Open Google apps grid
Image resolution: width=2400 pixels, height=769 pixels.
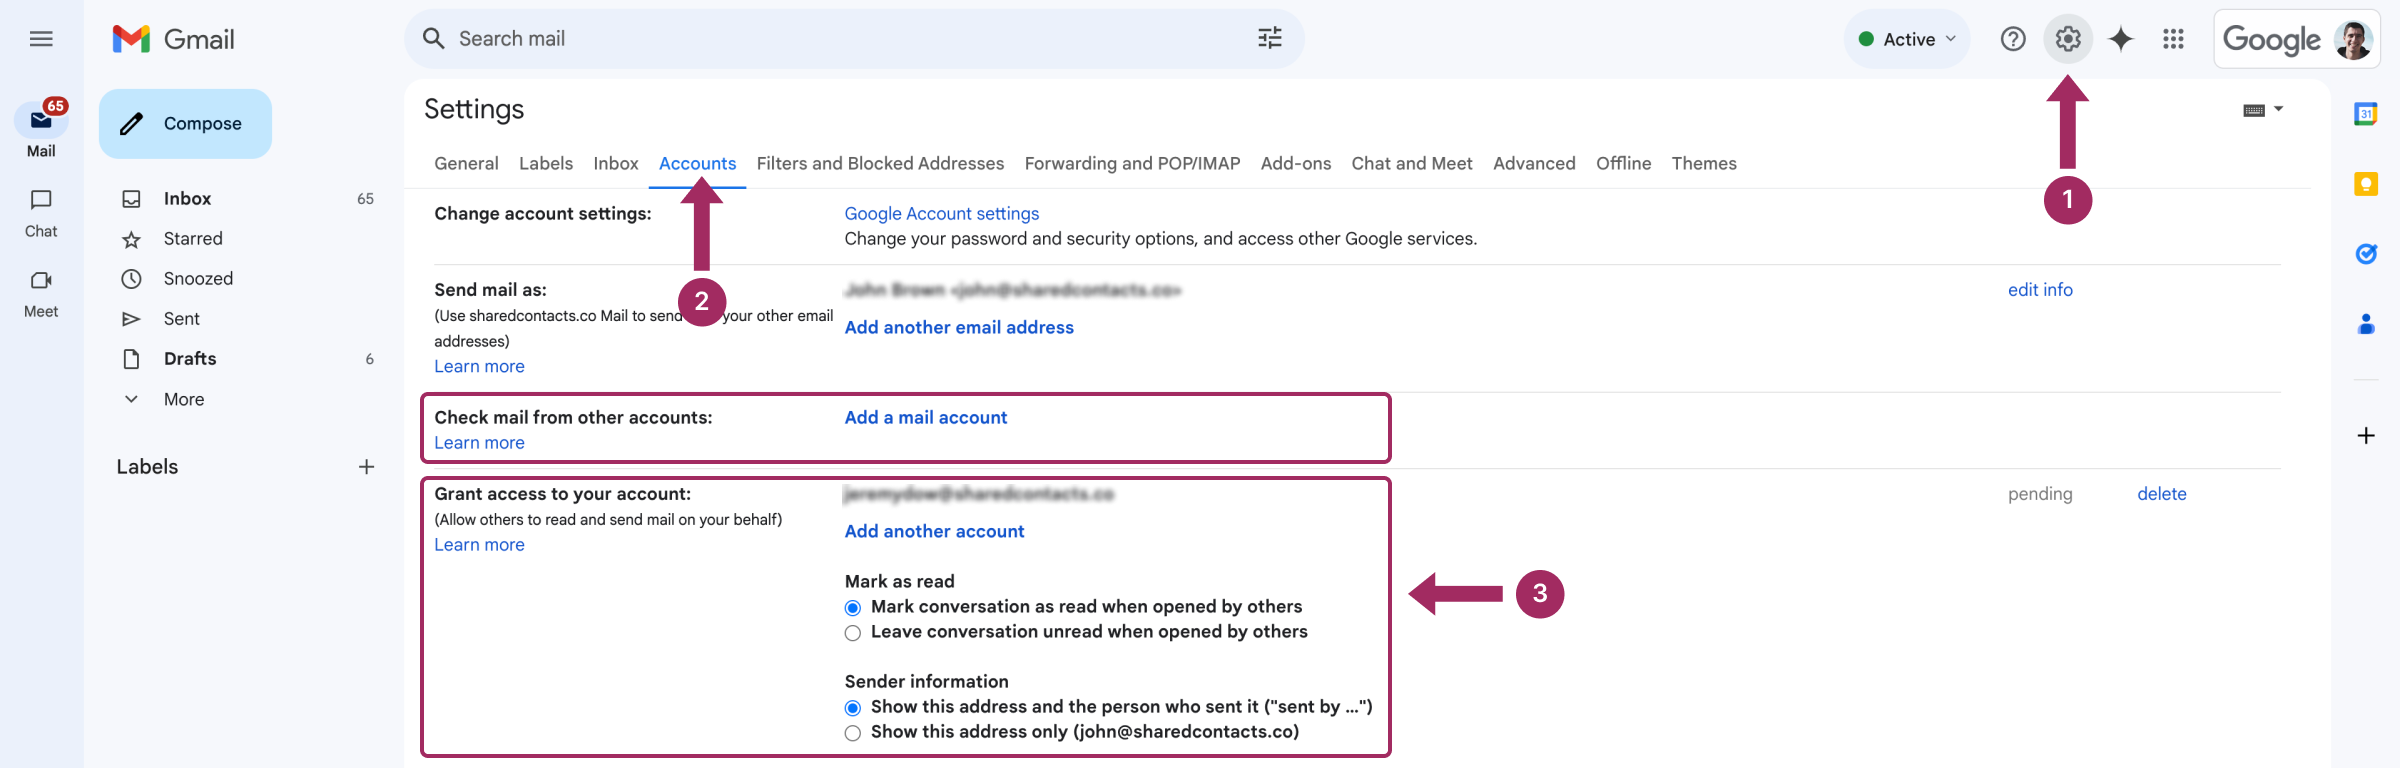[x=2173, y=39]
